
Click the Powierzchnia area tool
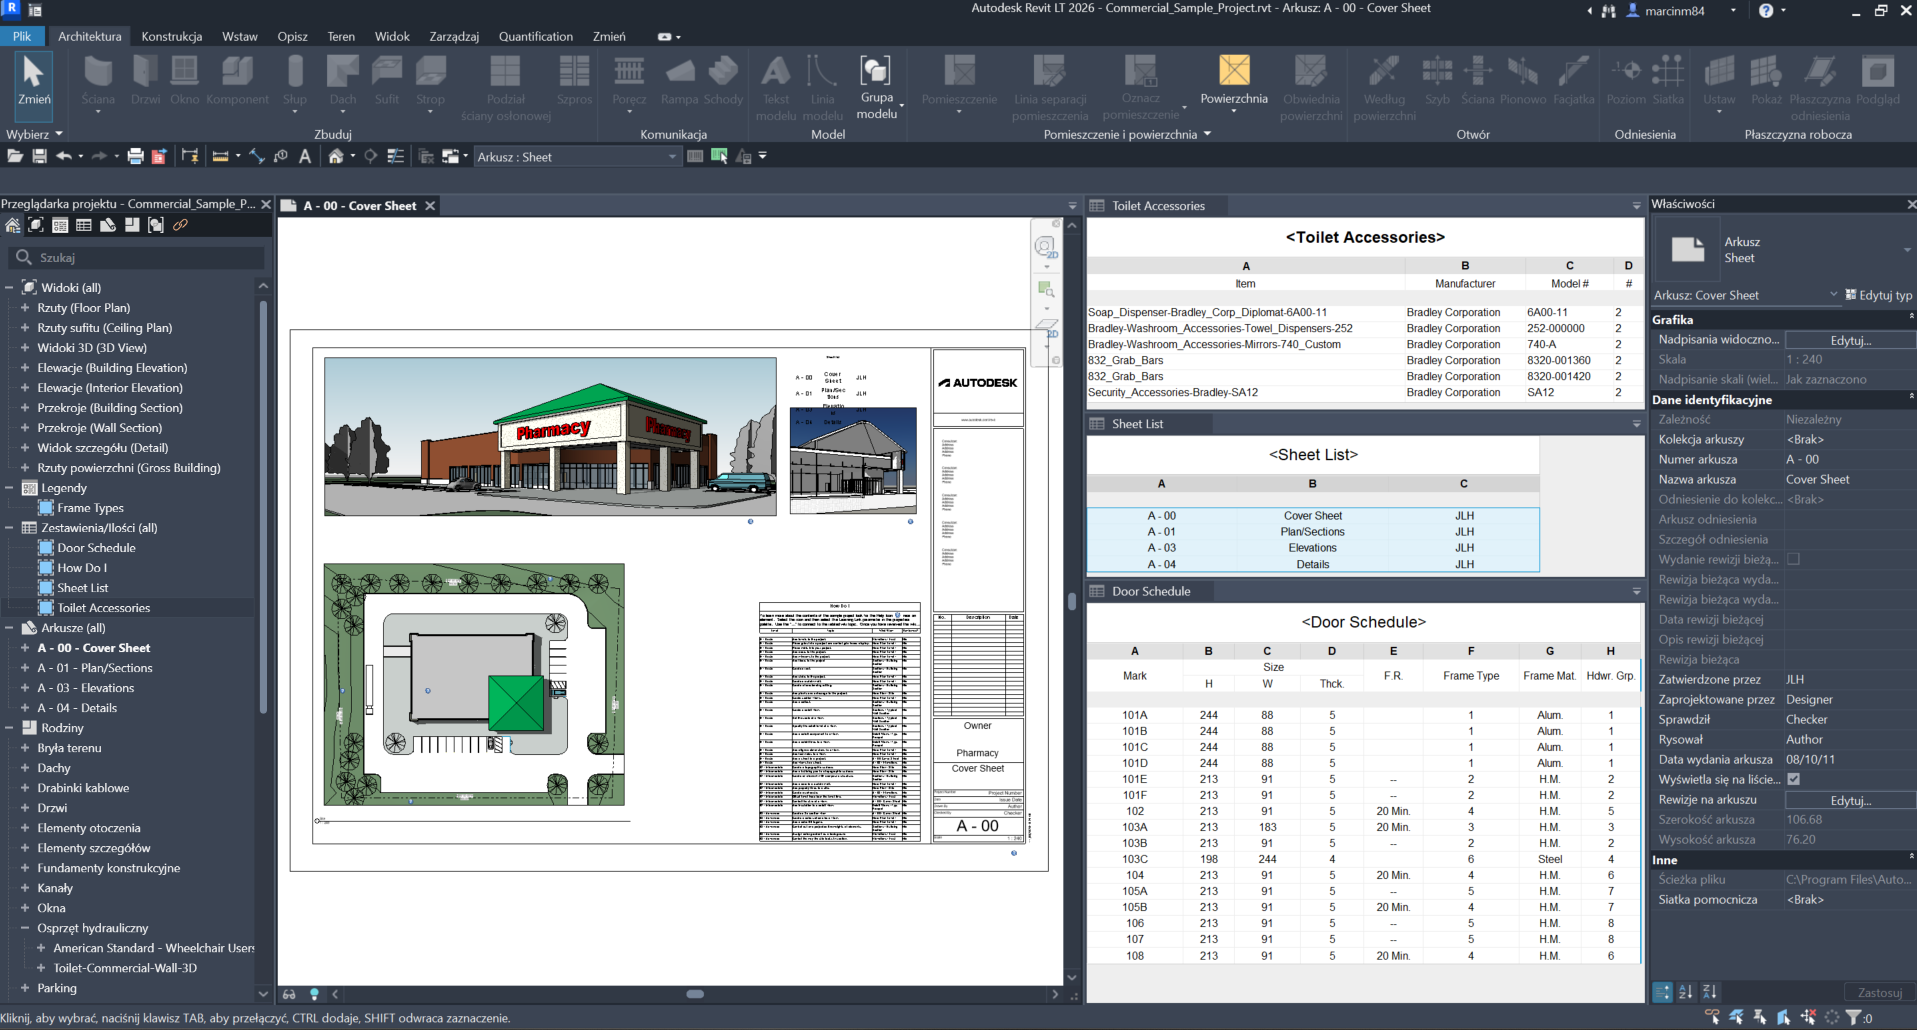[x=1234, y=80]
